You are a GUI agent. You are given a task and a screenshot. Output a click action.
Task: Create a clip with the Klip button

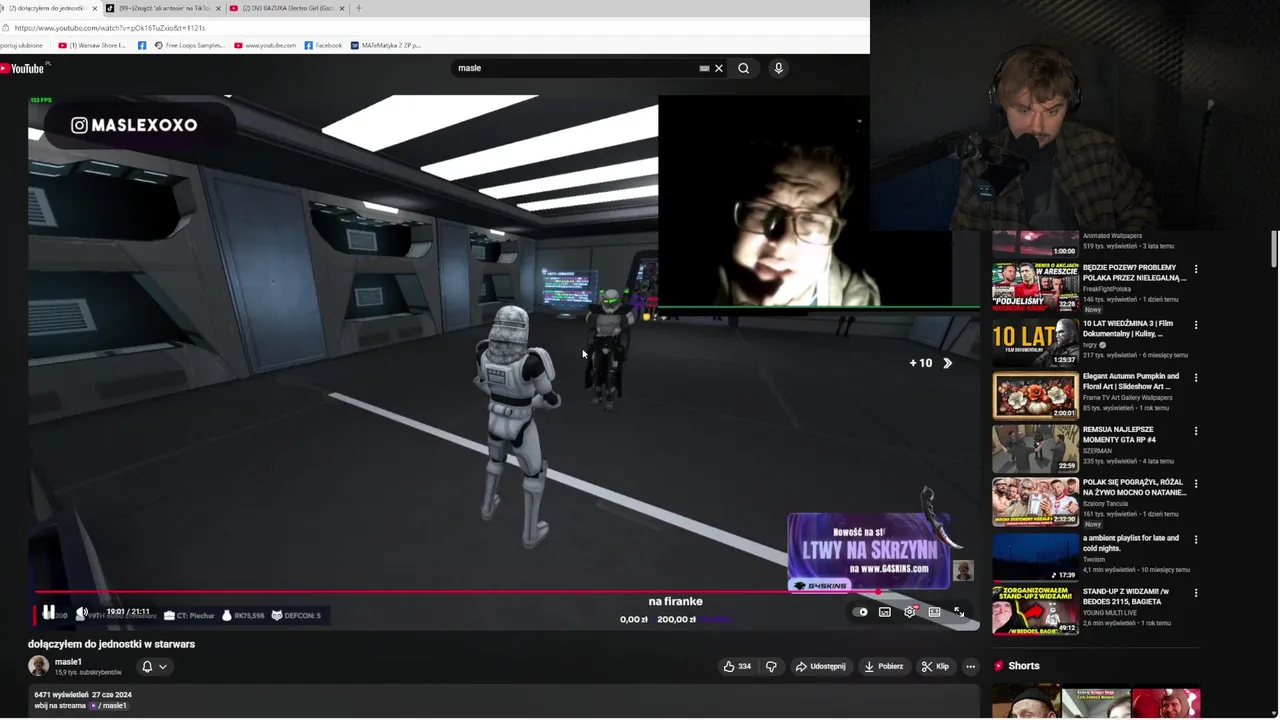[935, 666]
